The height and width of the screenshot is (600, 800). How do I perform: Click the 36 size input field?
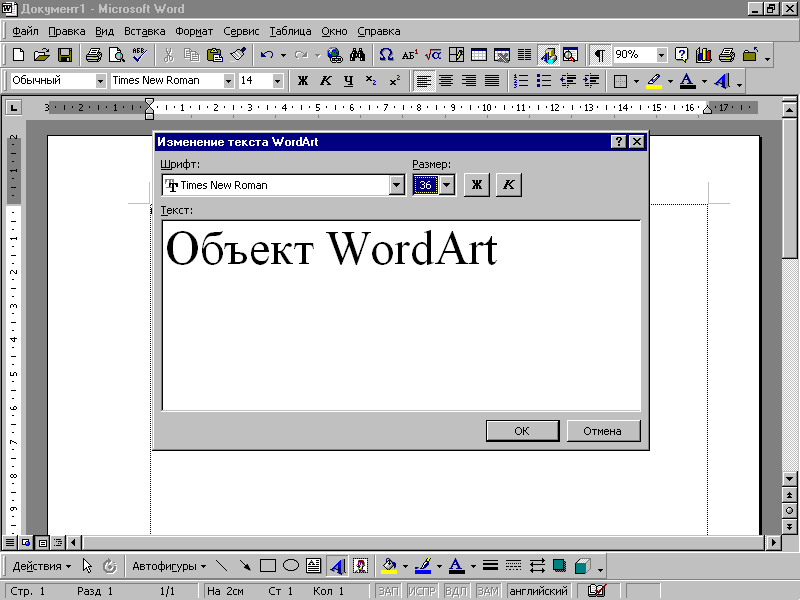(426, 185)
